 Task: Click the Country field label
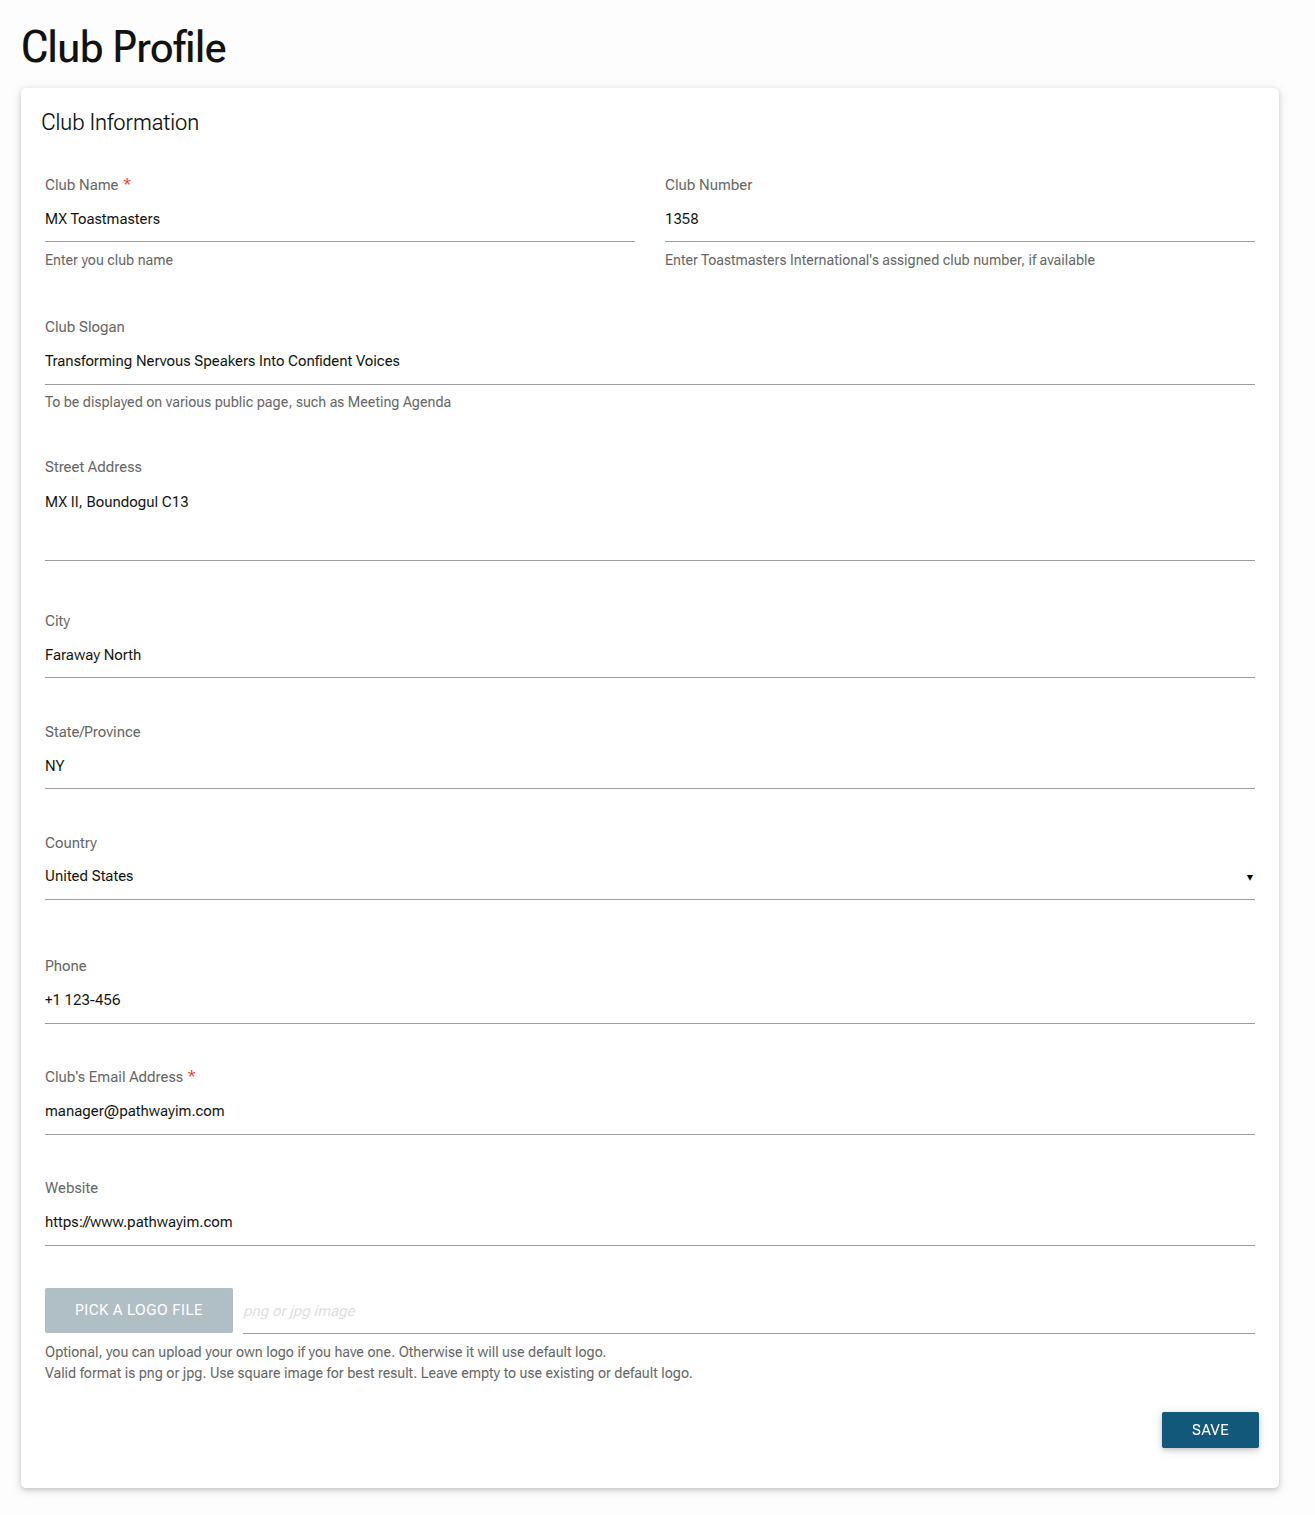(x=71, y=843)
